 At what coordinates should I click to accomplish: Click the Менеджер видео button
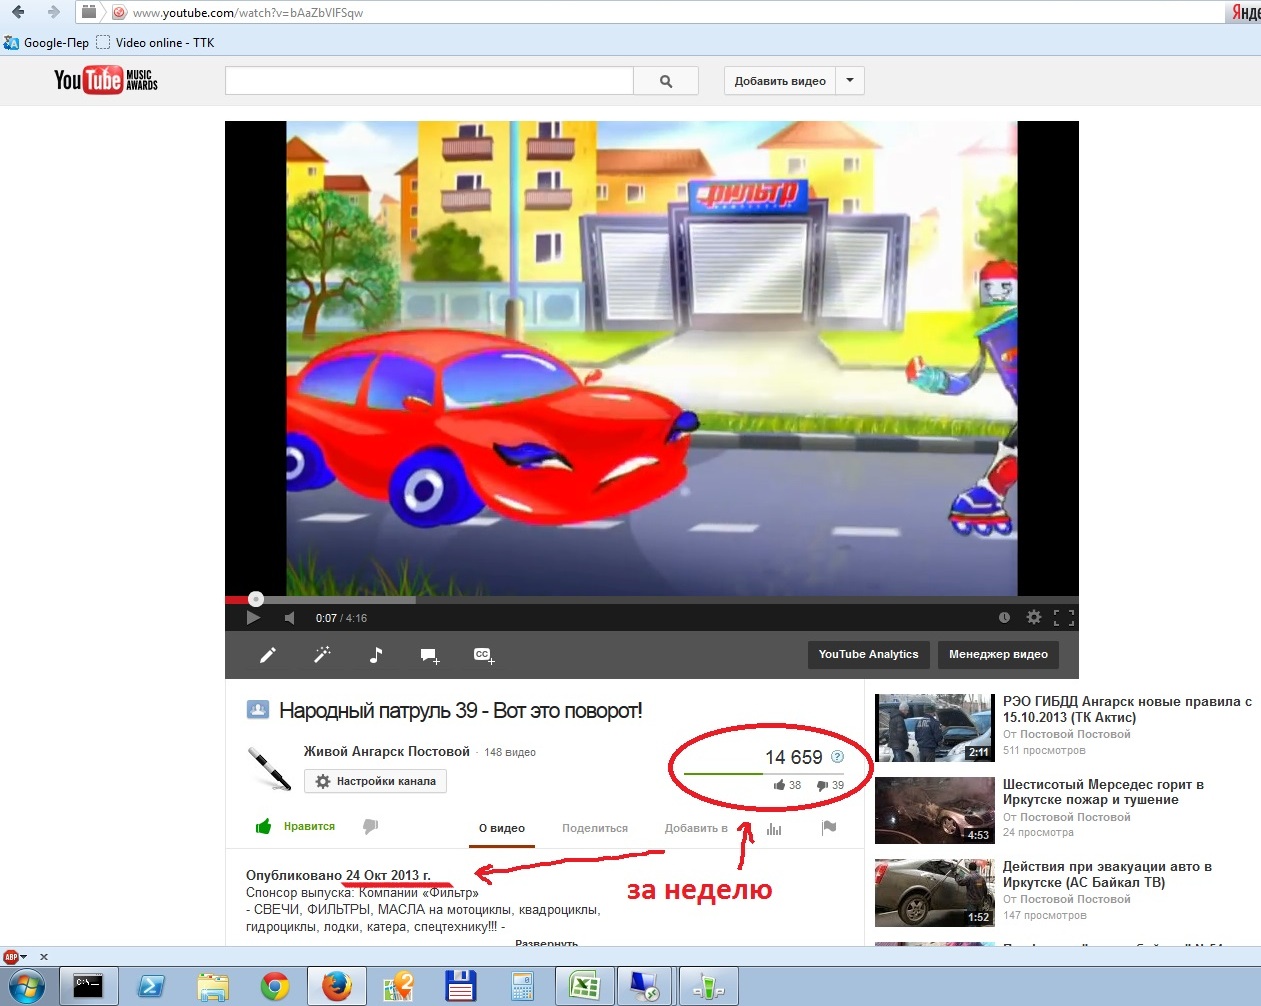click(998, 655)
